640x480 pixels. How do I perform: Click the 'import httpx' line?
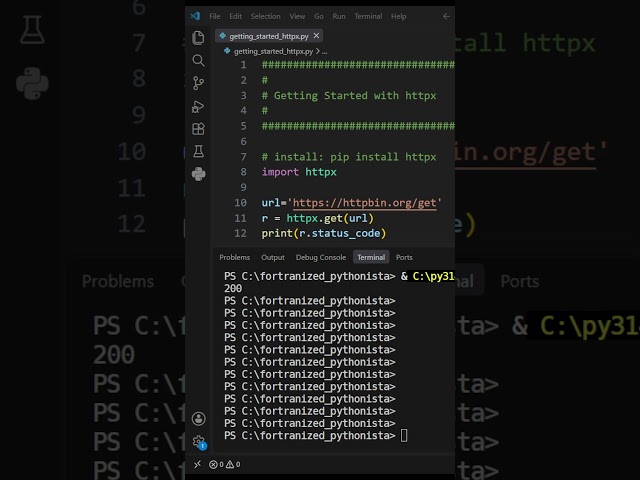299,172
